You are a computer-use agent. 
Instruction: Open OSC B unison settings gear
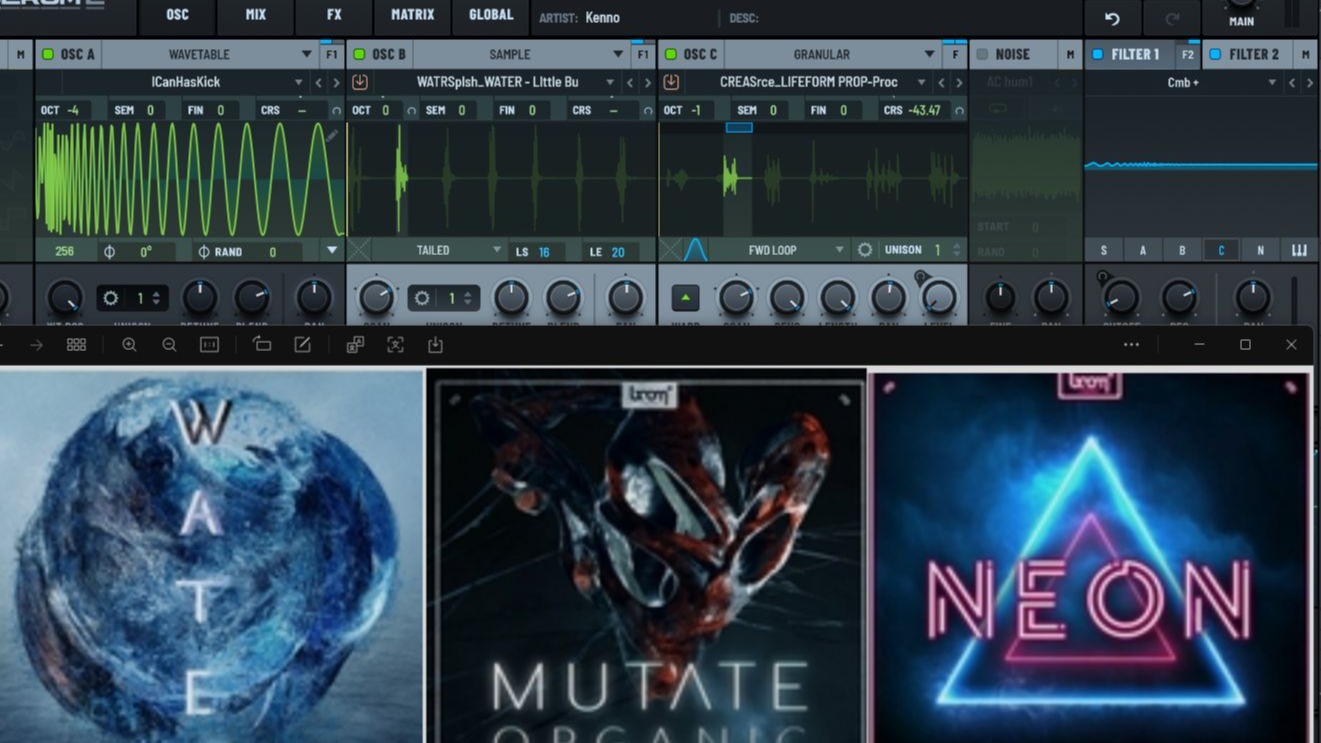421,298
